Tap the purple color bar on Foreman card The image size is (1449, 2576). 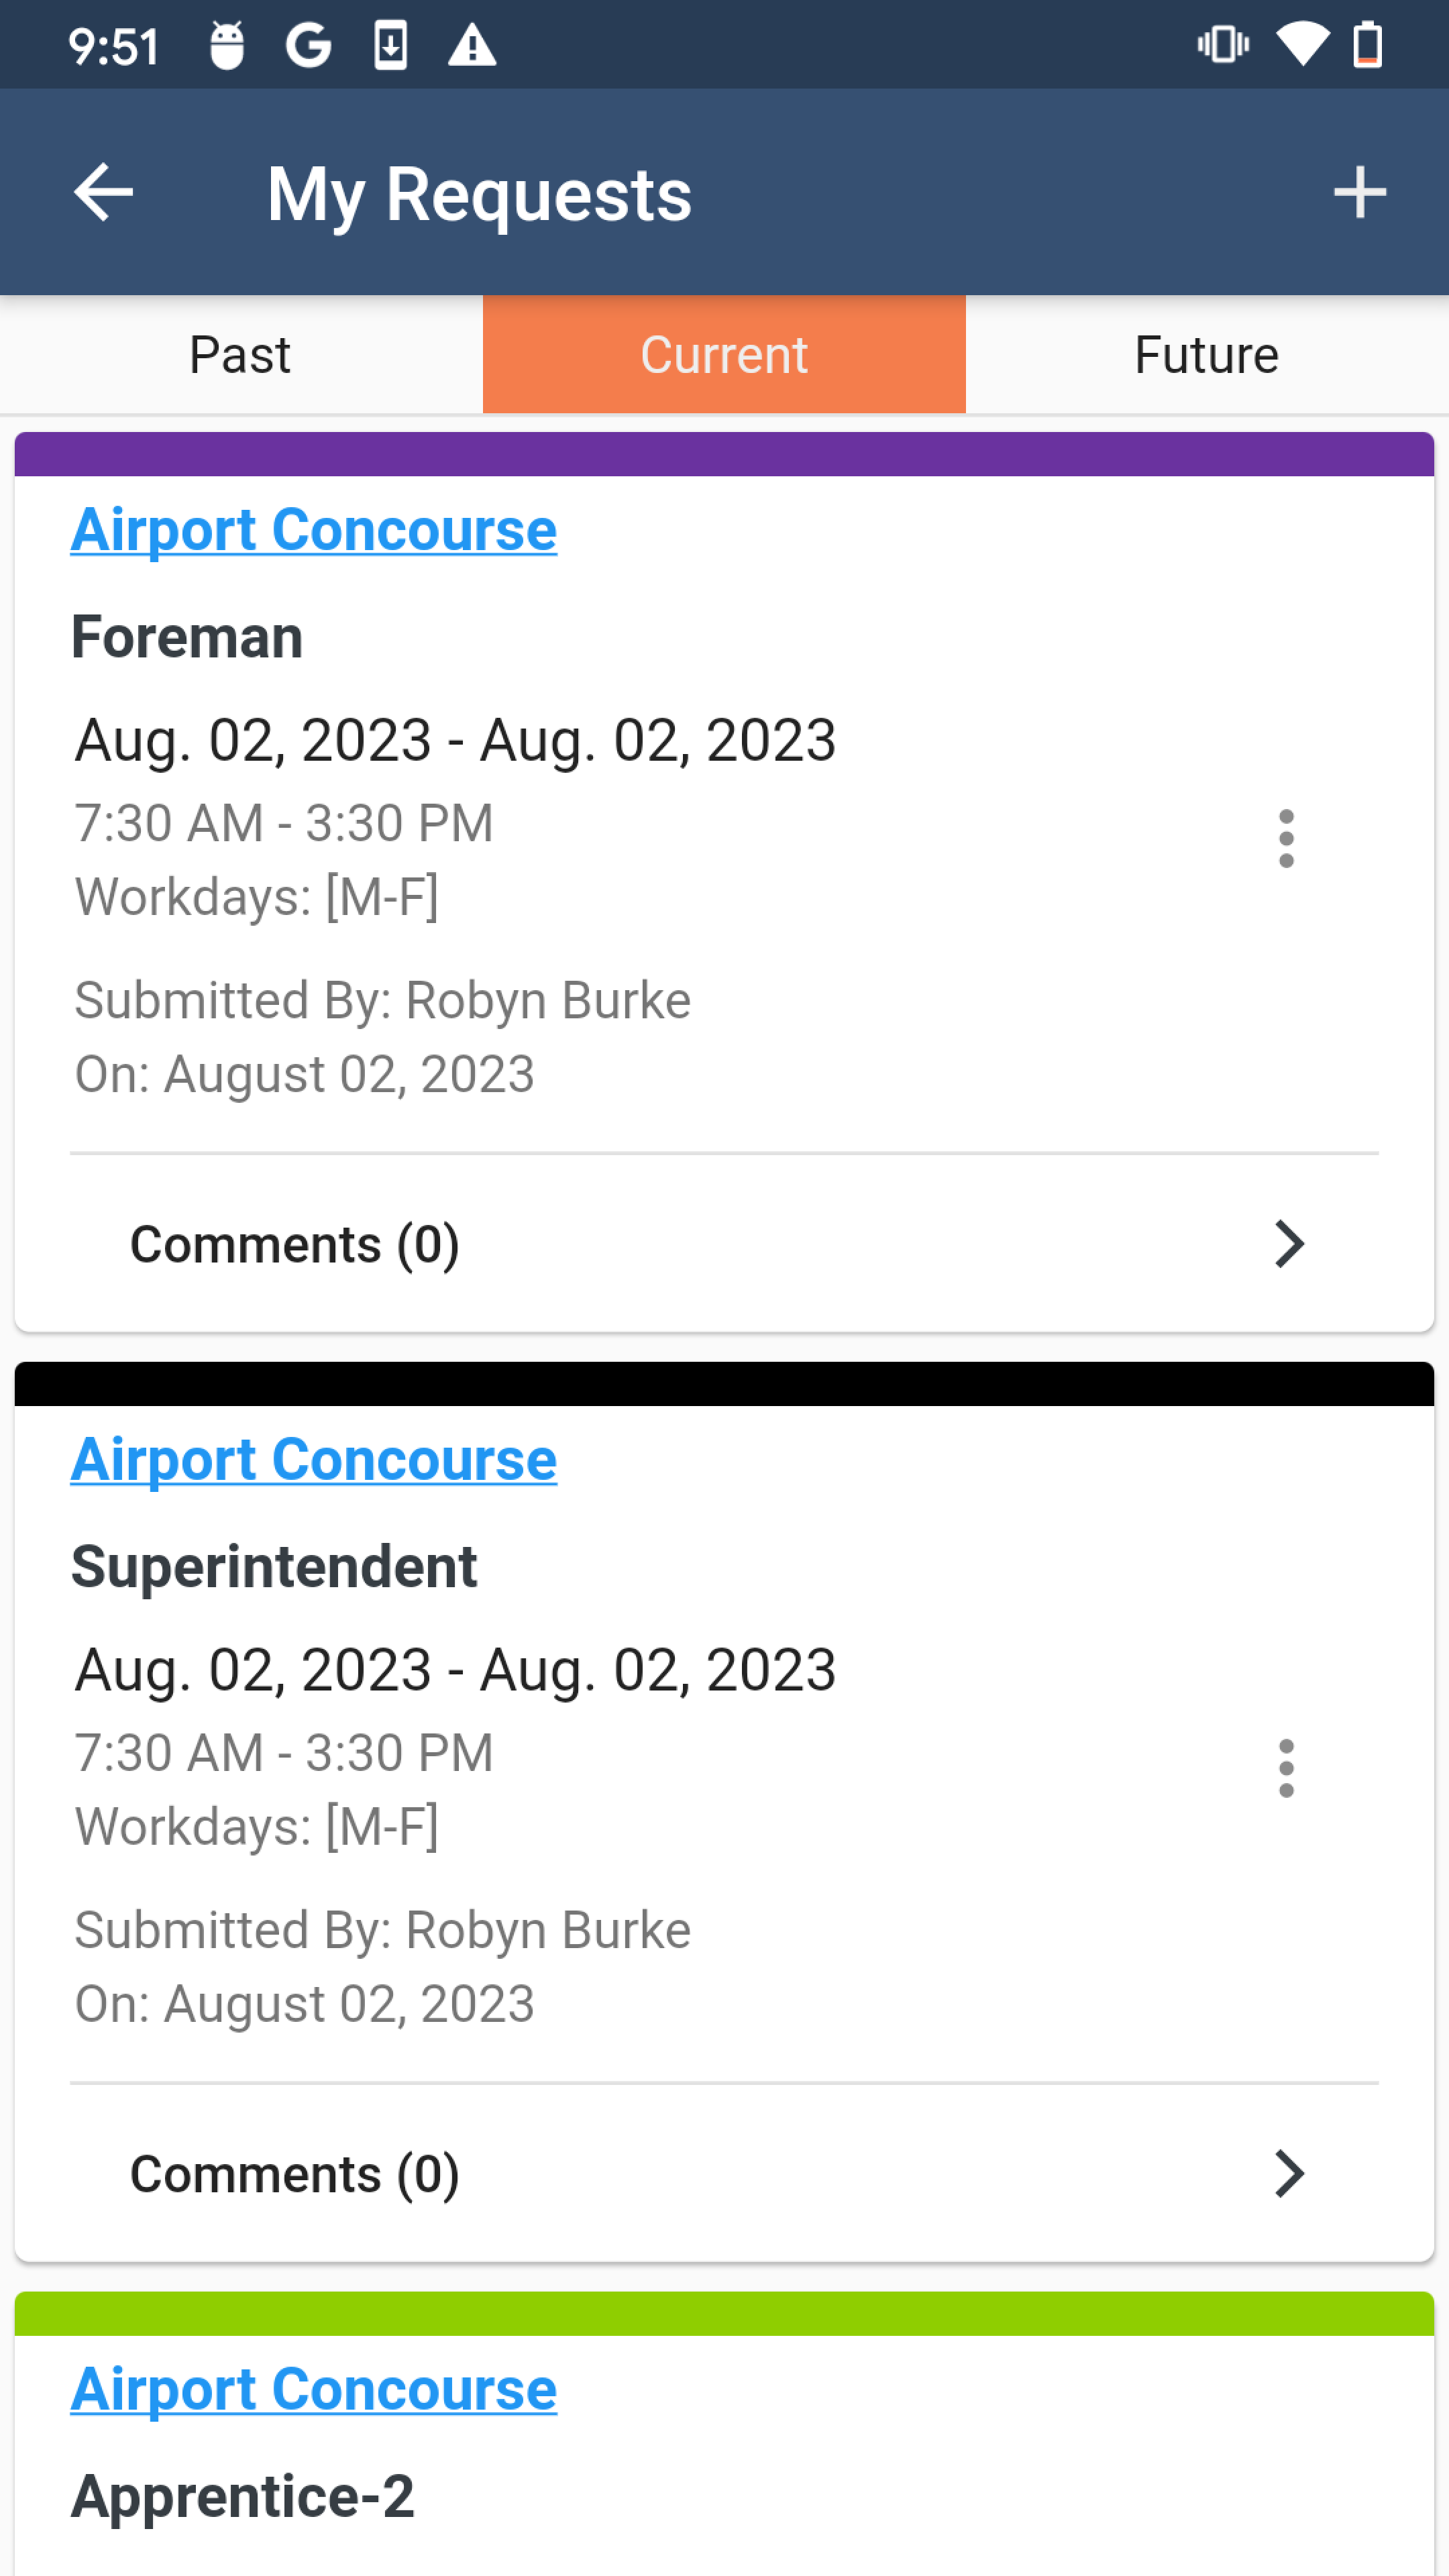pos(724,454)
